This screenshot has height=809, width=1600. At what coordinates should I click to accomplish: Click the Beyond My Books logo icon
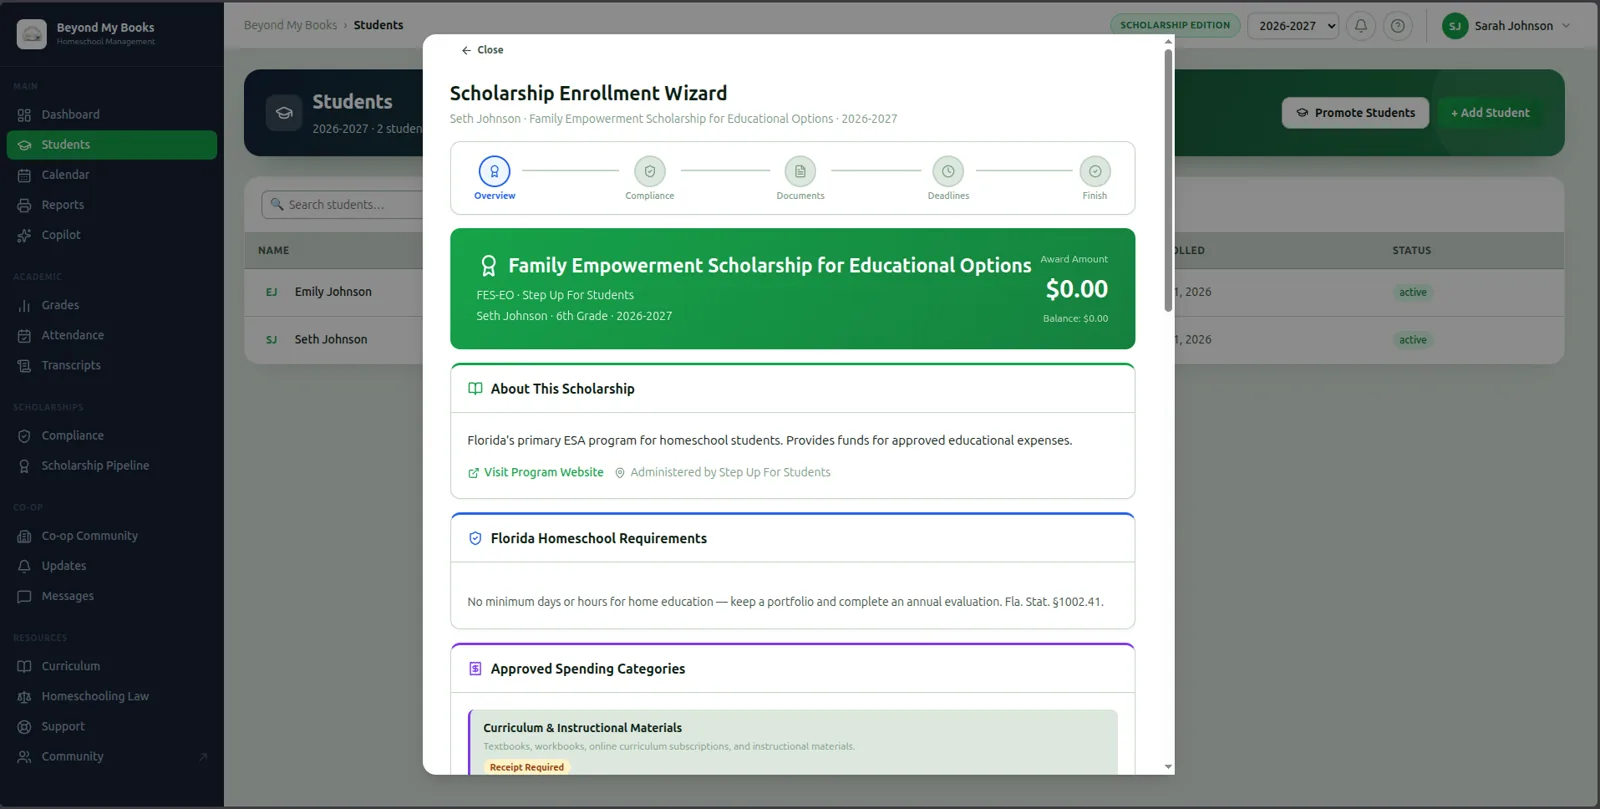(x=32, y=34)
